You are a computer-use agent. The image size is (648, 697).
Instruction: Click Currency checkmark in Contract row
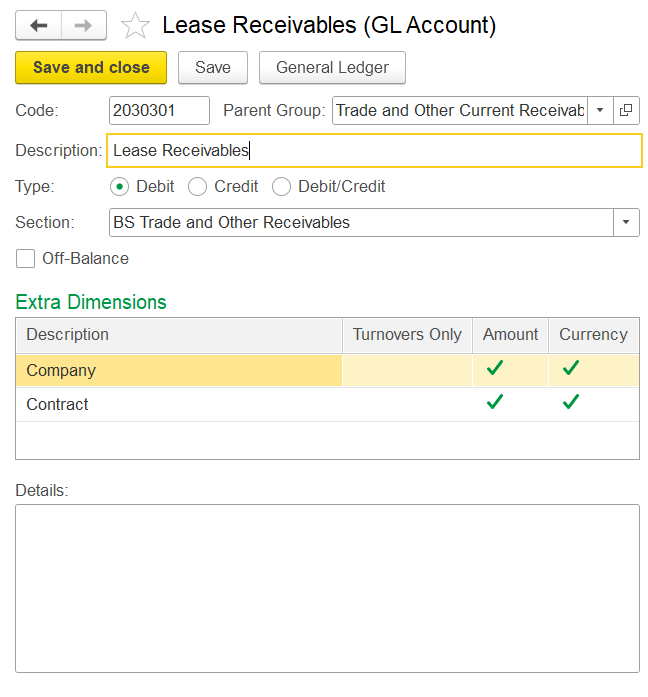click(x=571, y=403)
